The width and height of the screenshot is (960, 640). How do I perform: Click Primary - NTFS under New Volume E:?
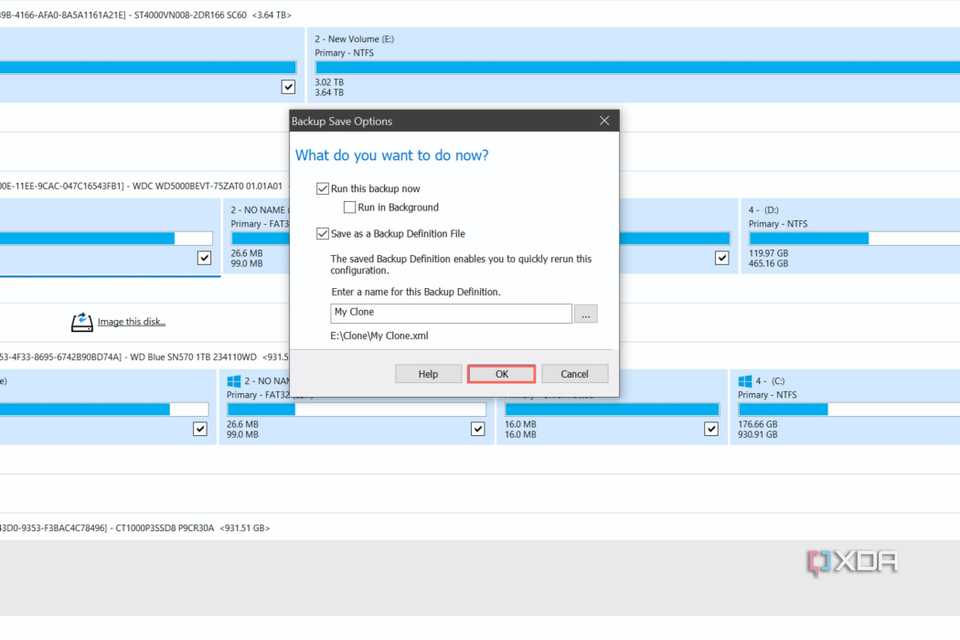click(x=344, y=53)
